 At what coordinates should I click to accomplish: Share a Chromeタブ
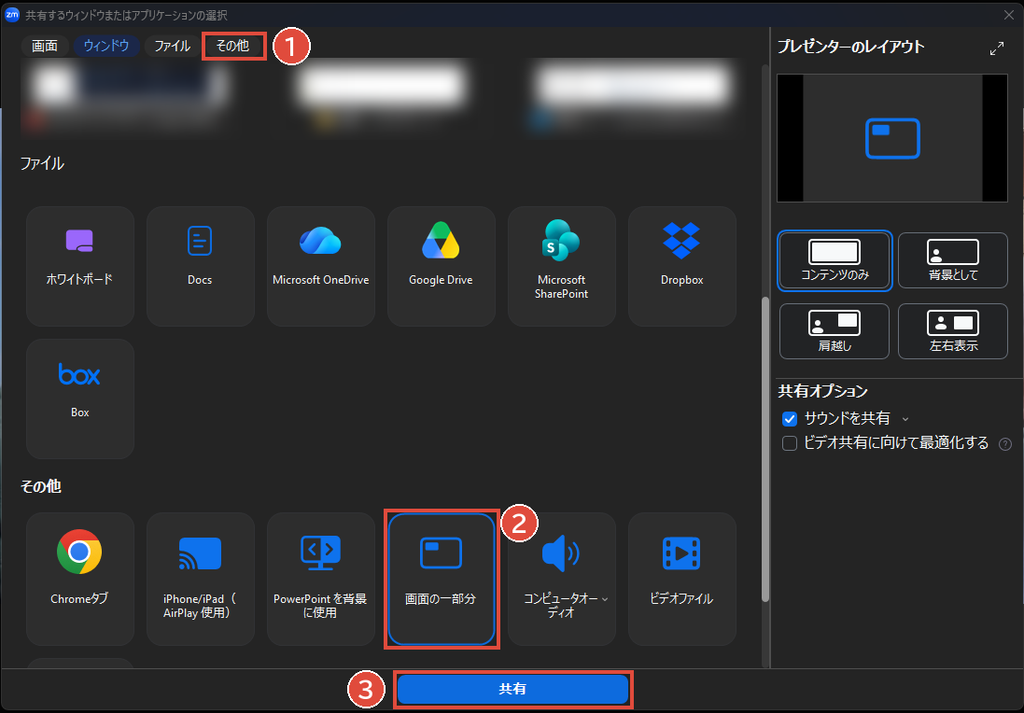(x=80, y=579)
